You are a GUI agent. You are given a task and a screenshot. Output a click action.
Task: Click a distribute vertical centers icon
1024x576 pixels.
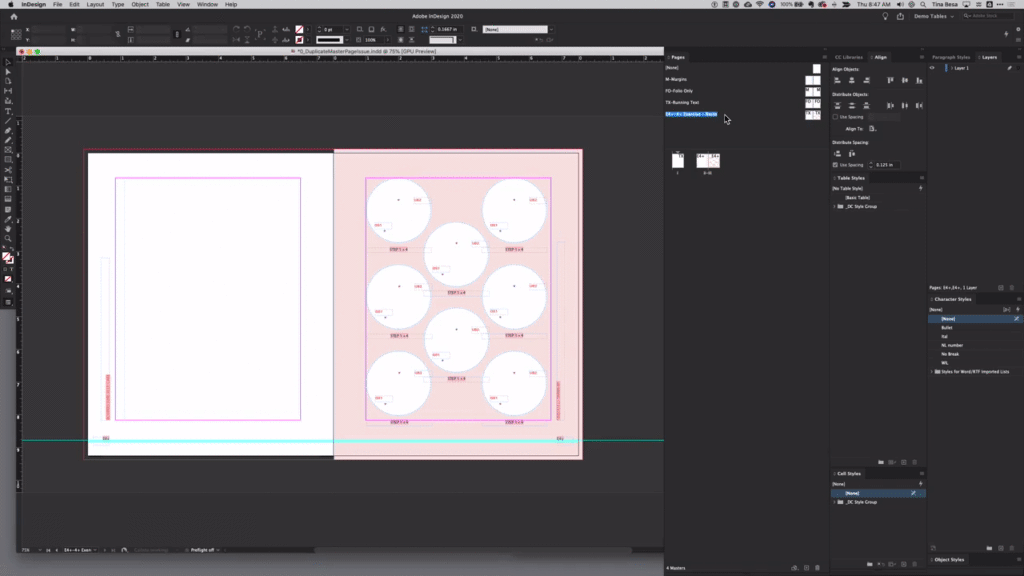pos(851,104)
